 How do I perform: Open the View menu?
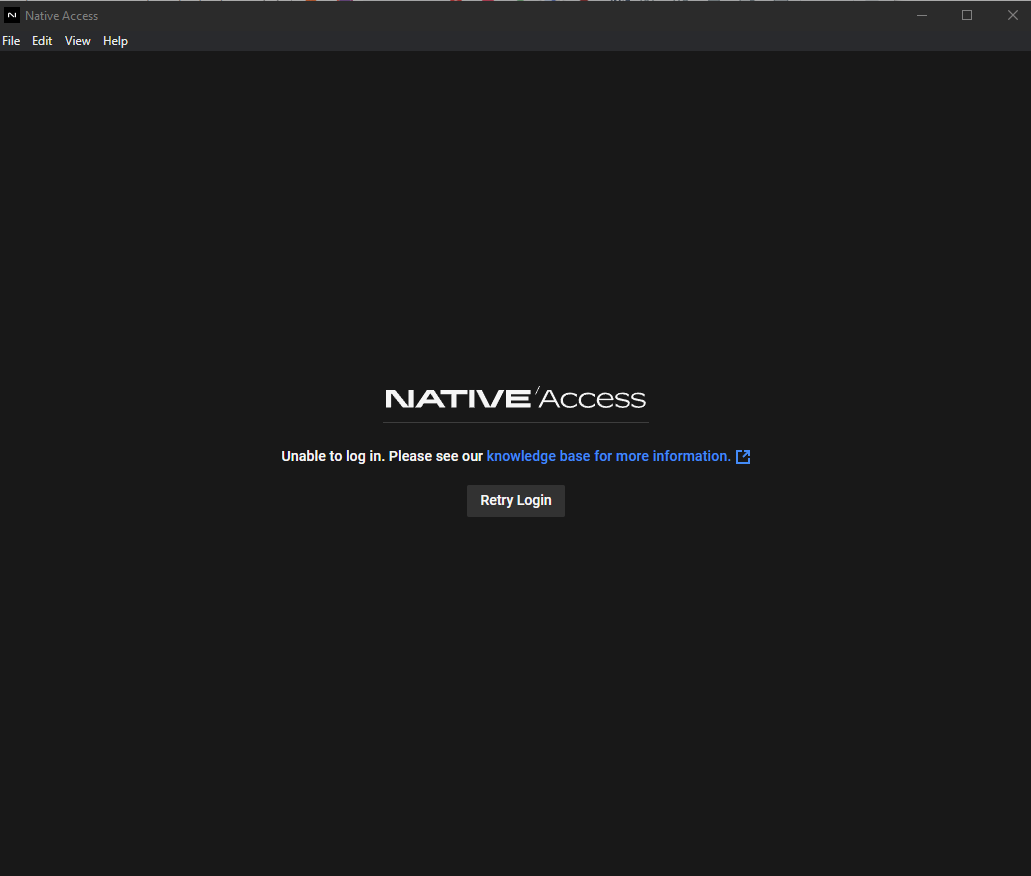coord(78,41)
